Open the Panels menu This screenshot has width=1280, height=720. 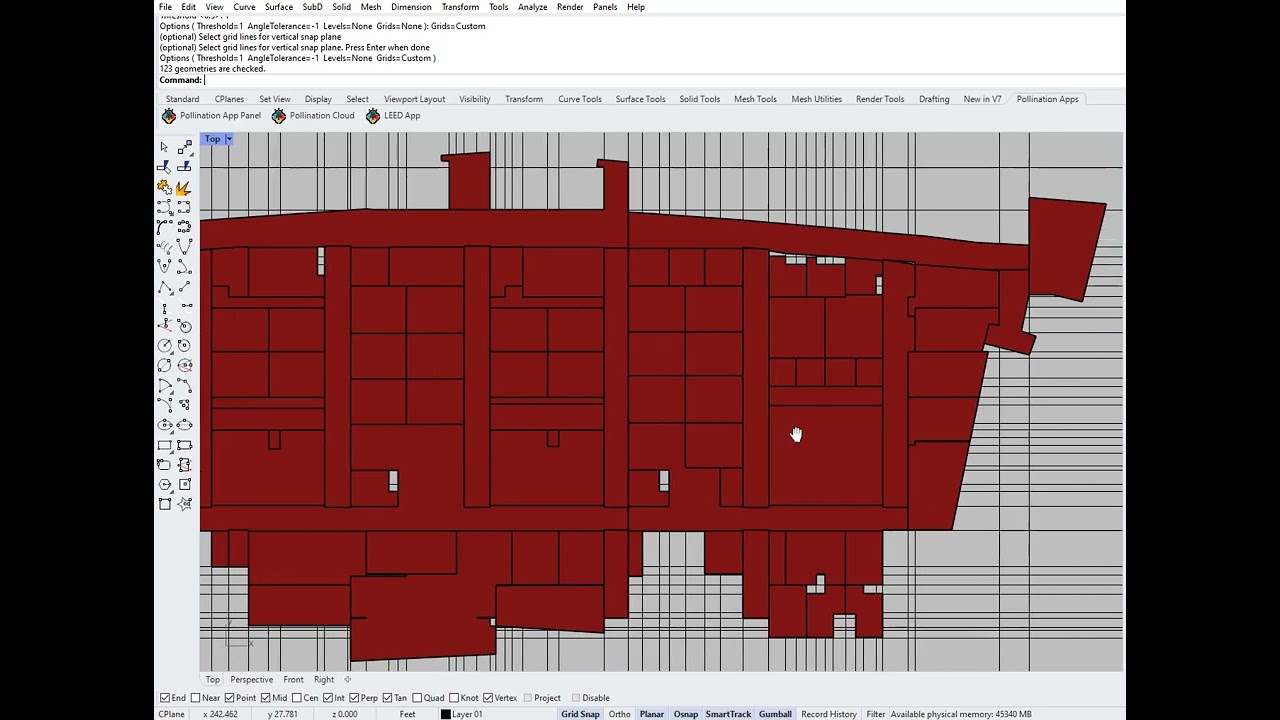pos(605,7)
